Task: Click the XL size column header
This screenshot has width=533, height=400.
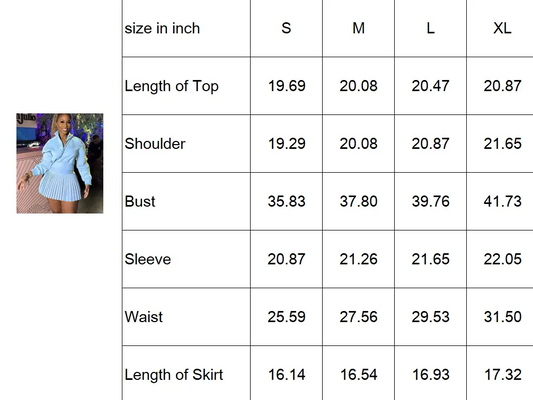Action: 502,28
